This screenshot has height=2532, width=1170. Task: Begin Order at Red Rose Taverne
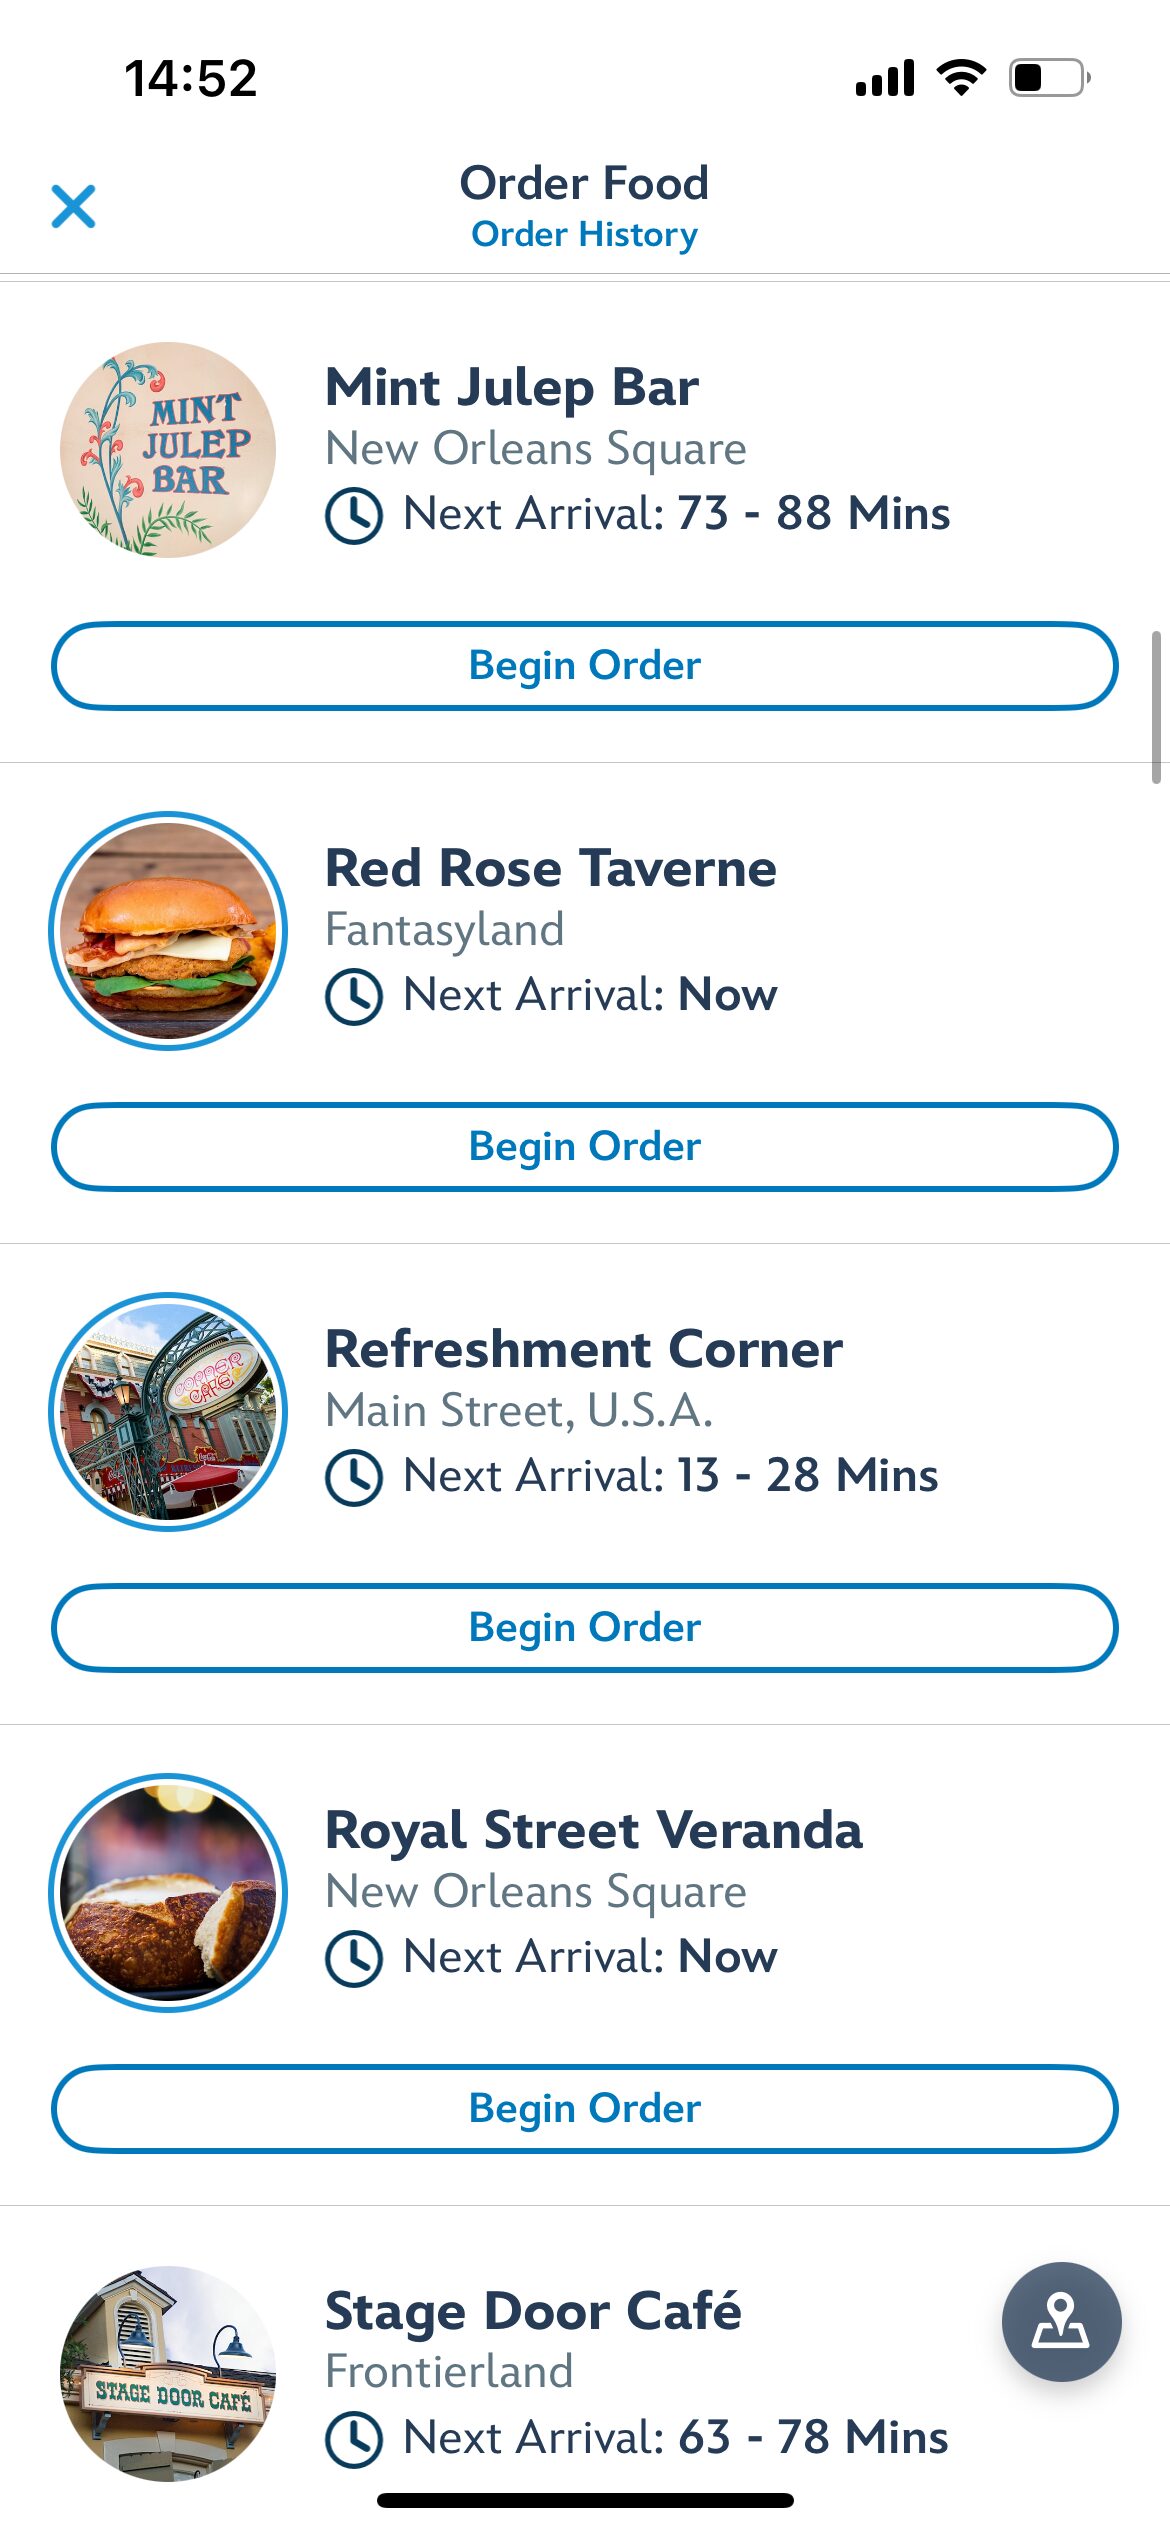[584, 1147]
